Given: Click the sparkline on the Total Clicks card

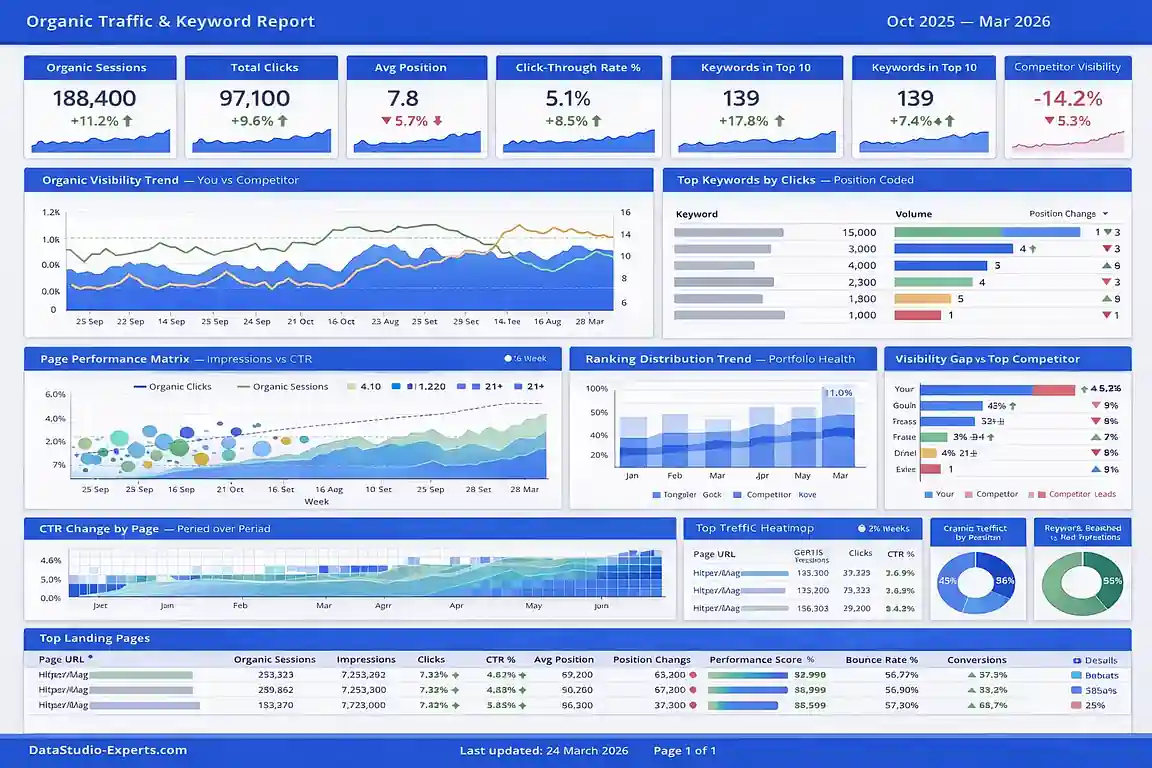Looking at the screenshot, I should point(260,146).
